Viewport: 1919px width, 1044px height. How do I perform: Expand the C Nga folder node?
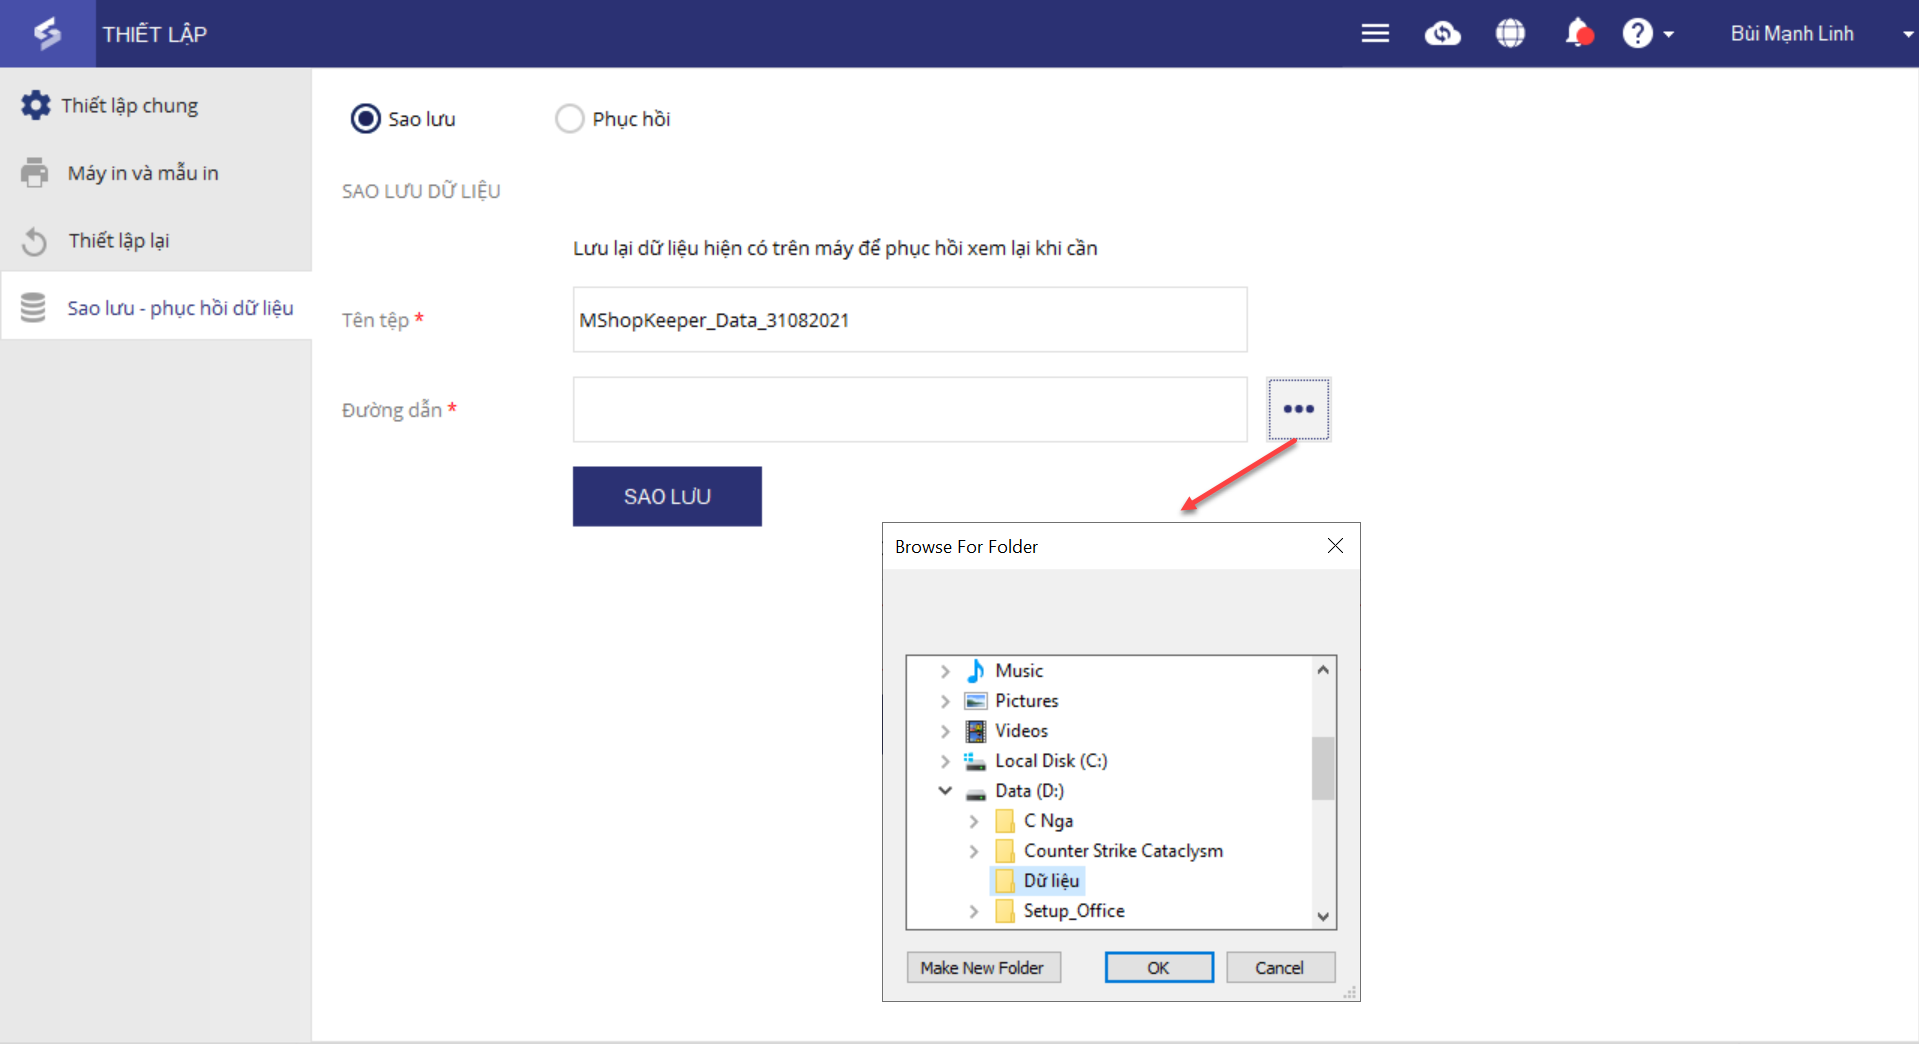pos(974,821)
